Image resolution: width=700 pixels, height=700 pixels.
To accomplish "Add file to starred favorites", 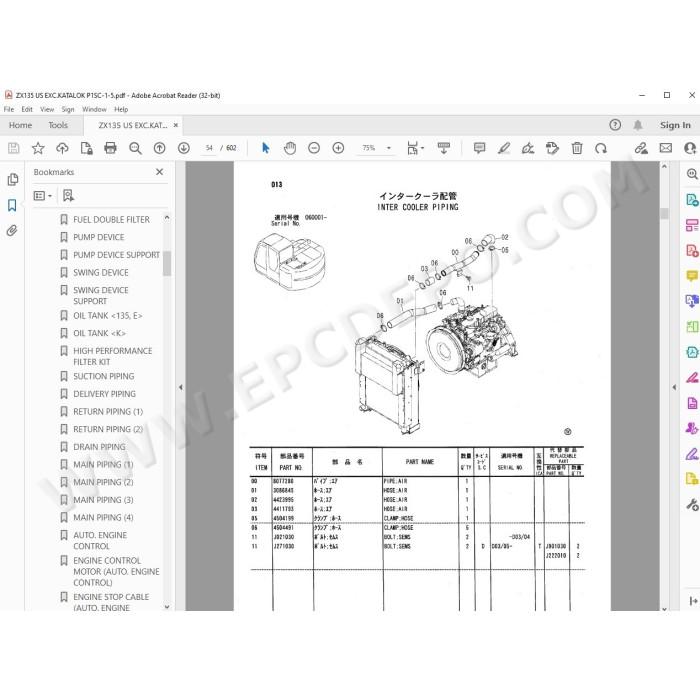I will pos(38,148).
